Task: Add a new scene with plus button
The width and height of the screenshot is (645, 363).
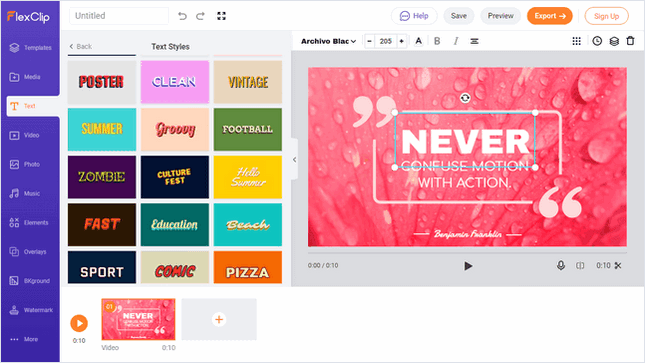Action: pyautogui.click(x=219, y=319)
